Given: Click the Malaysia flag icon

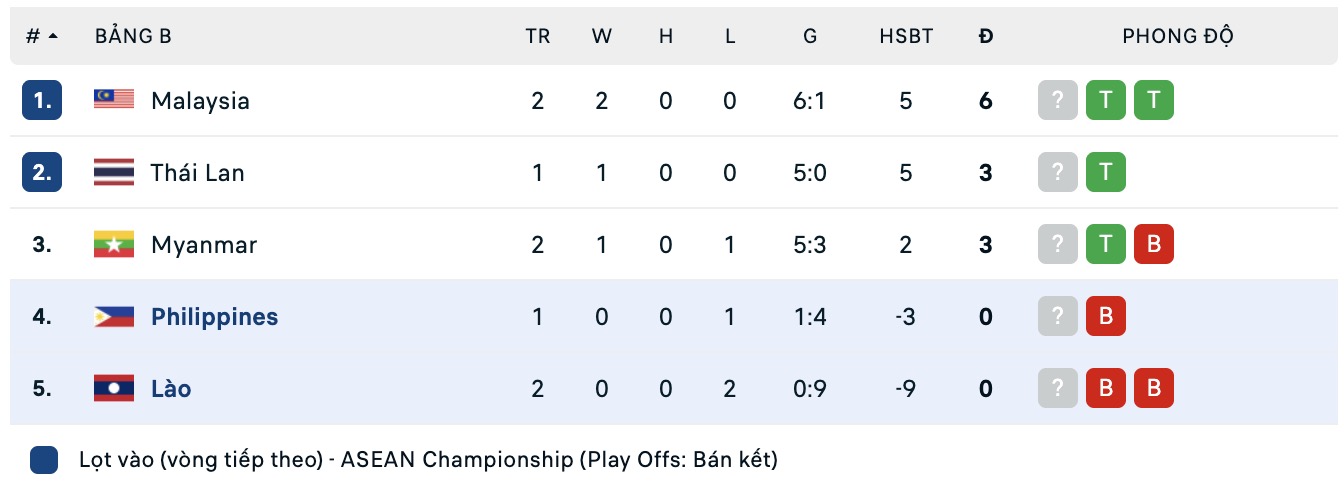Looking at the screenshot, I should (x=114, y=100).
